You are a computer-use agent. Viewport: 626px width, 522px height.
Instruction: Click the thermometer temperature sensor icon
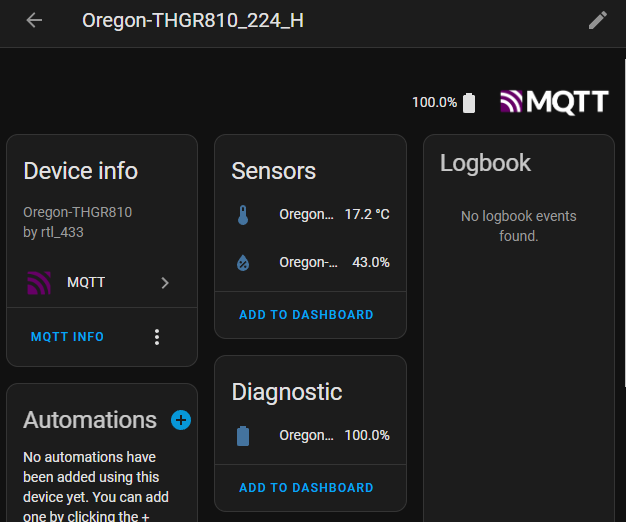pos(243,215)
